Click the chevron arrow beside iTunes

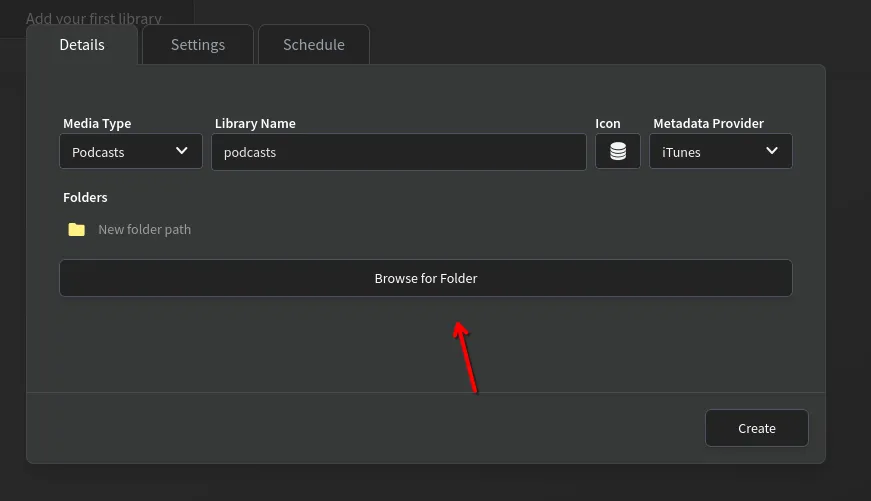(x=772, y=151)
